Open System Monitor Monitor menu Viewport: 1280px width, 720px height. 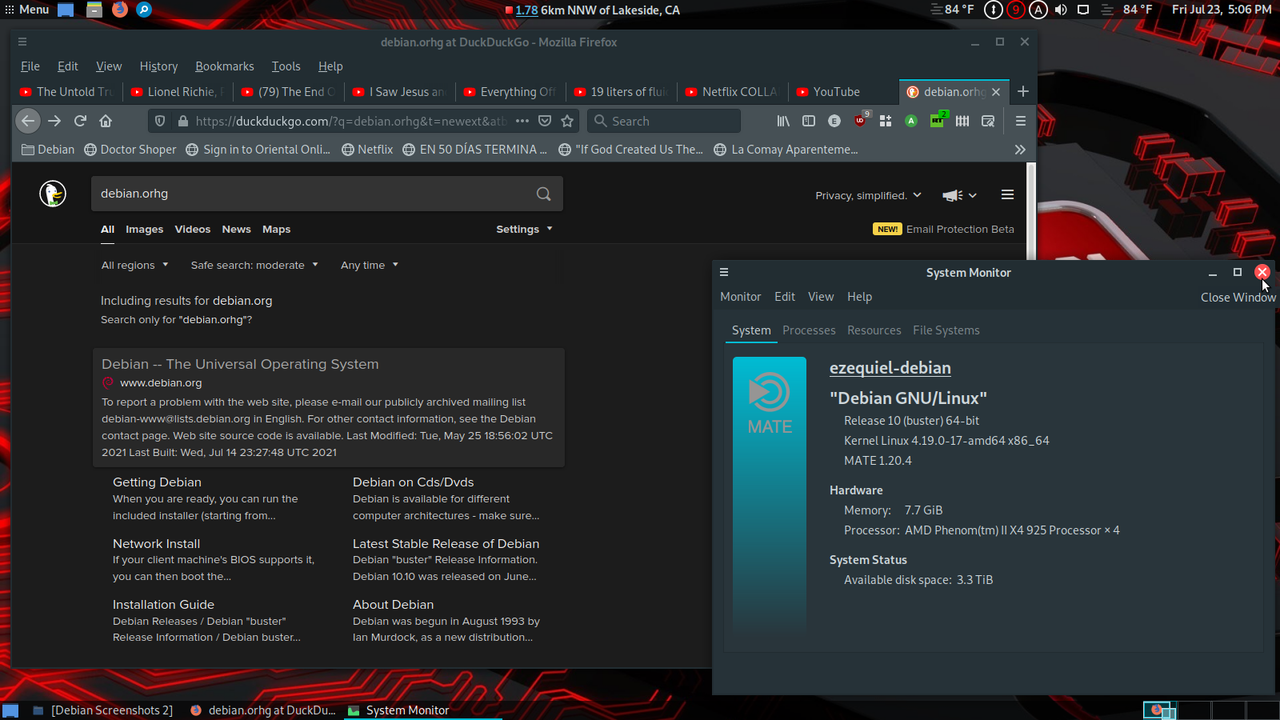[740, 297]
